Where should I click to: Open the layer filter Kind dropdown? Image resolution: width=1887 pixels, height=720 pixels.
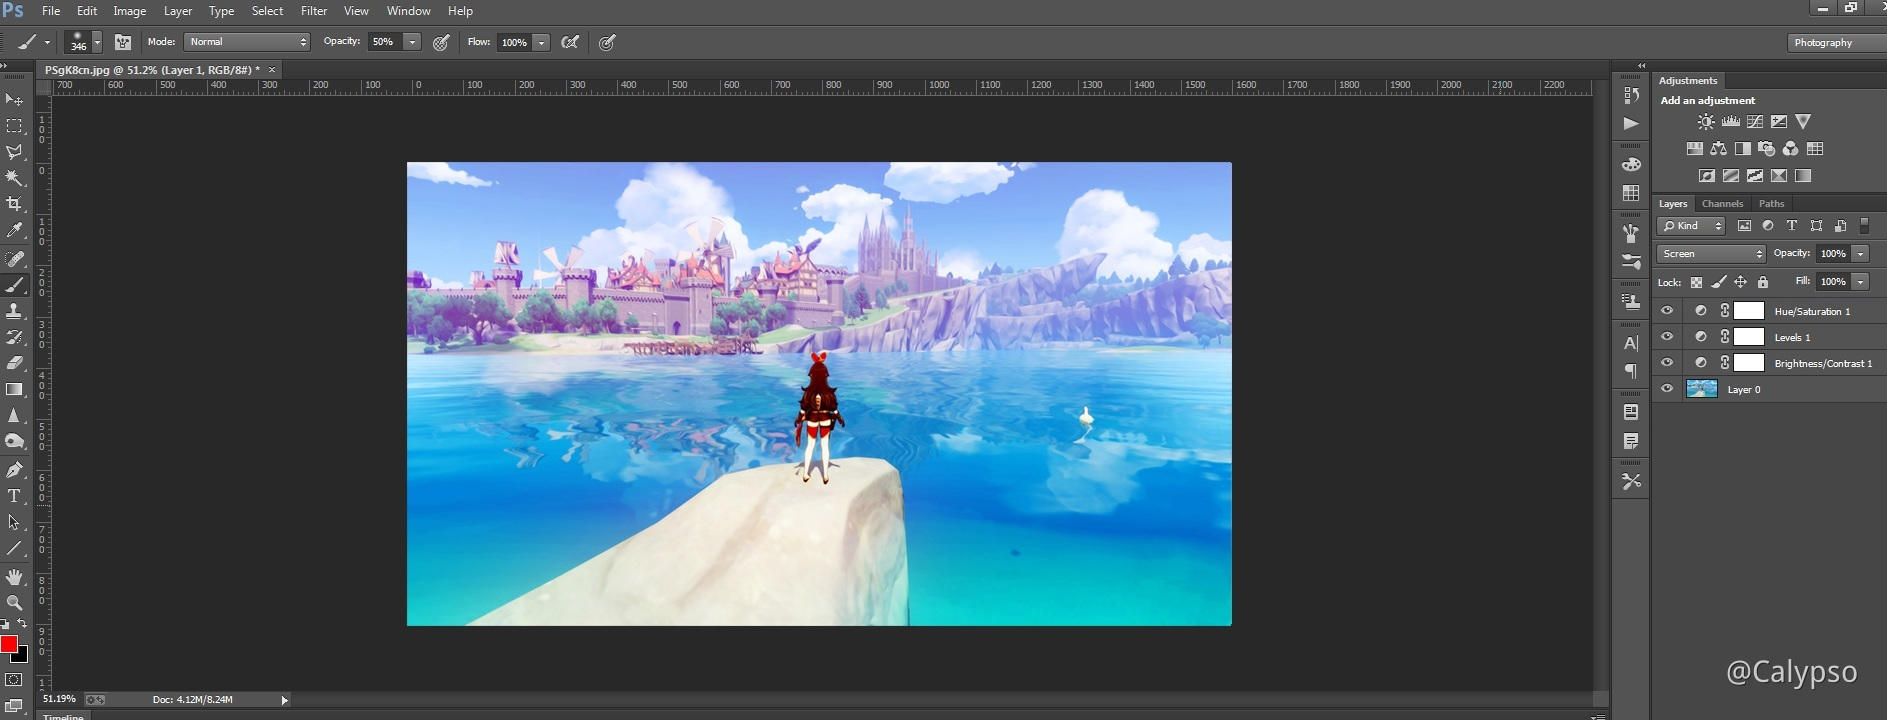tap(1690, 226)
